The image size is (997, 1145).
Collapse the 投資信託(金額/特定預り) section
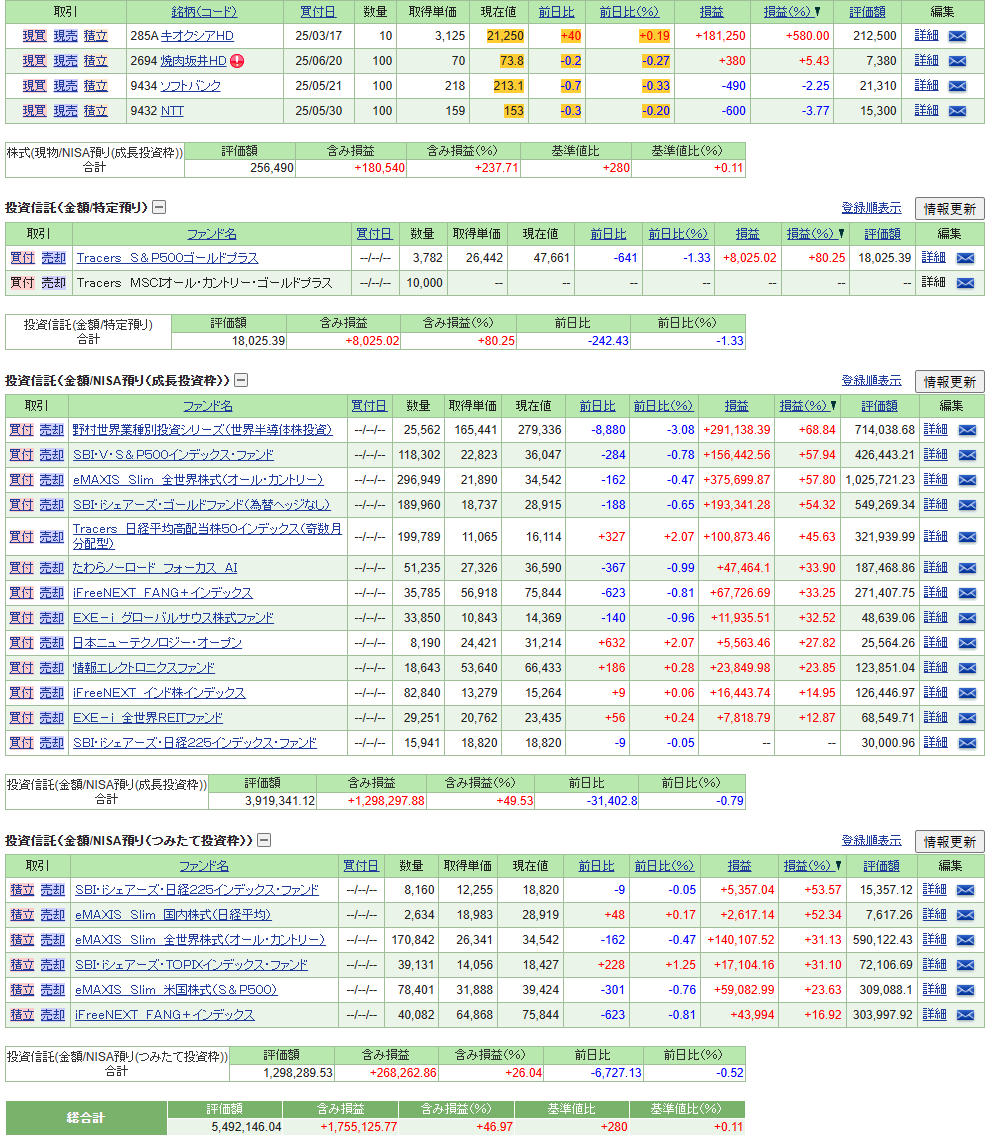pyautogui.click(x=159, y=208)
